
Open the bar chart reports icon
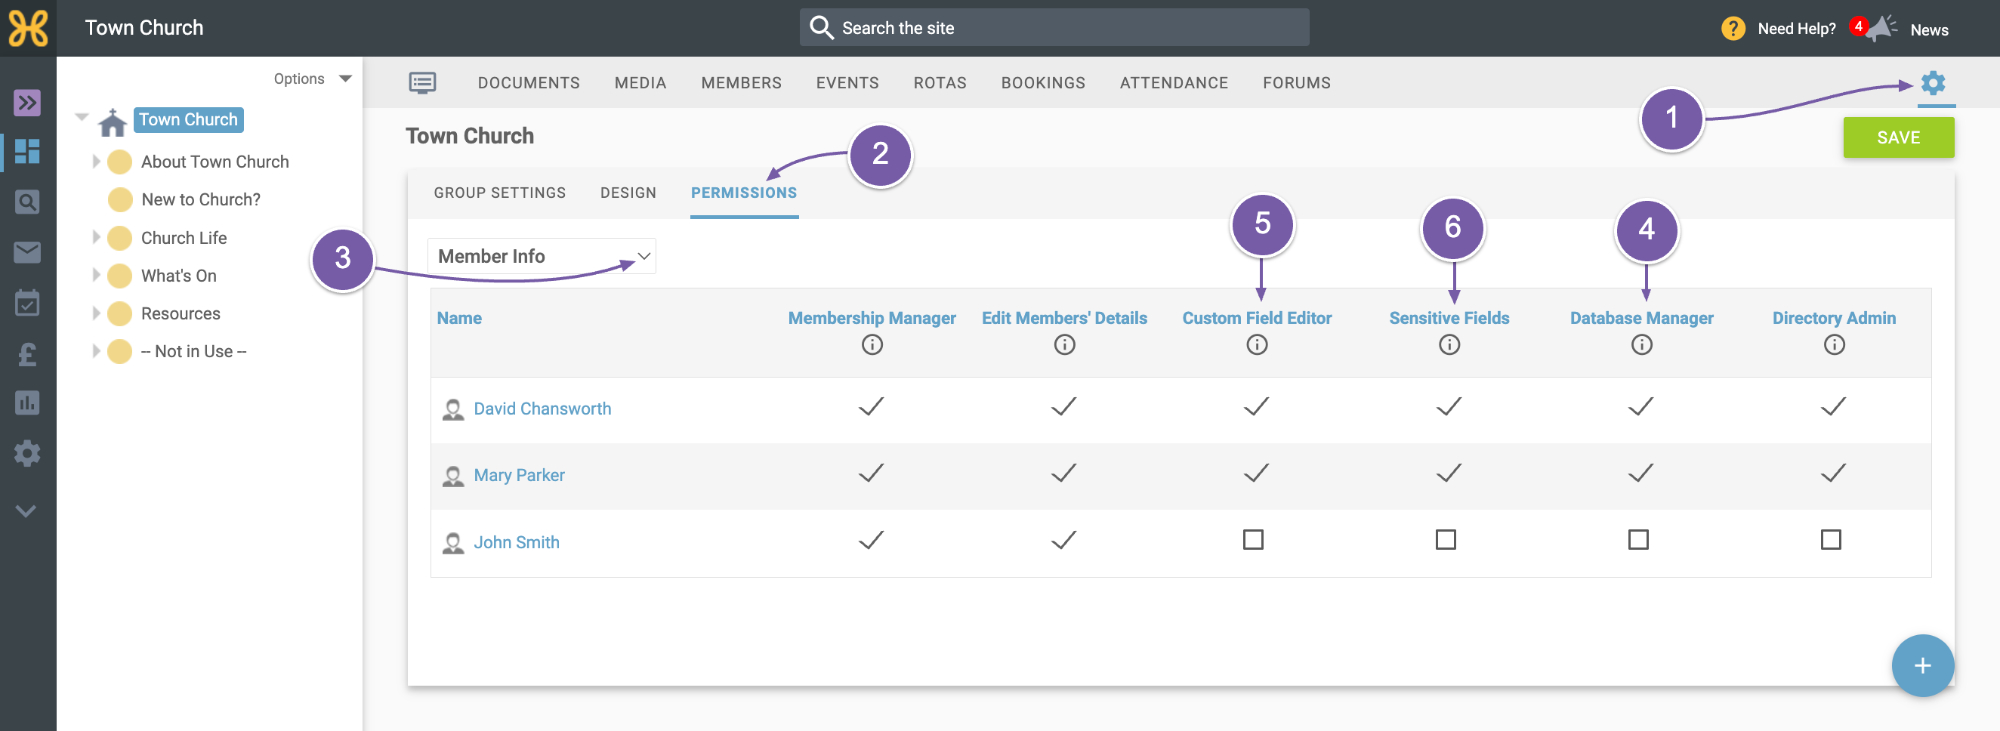[27, 403]
